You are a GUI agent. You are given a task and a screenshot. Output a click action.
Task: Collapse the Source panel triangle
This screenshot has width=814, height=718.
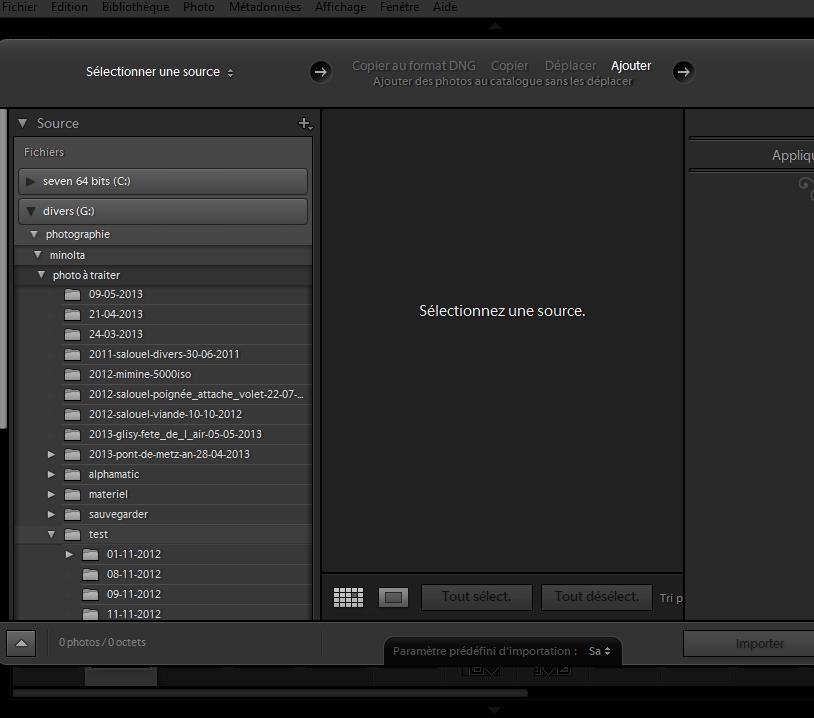(22, 123)
